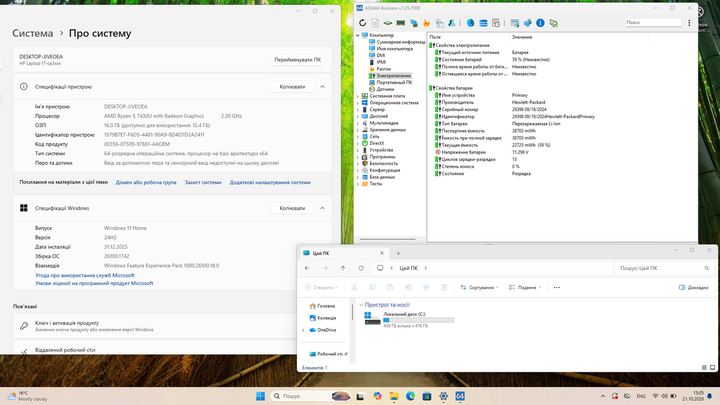
Task: Click the Система breadcrumb in Settings
Action: 33,34
